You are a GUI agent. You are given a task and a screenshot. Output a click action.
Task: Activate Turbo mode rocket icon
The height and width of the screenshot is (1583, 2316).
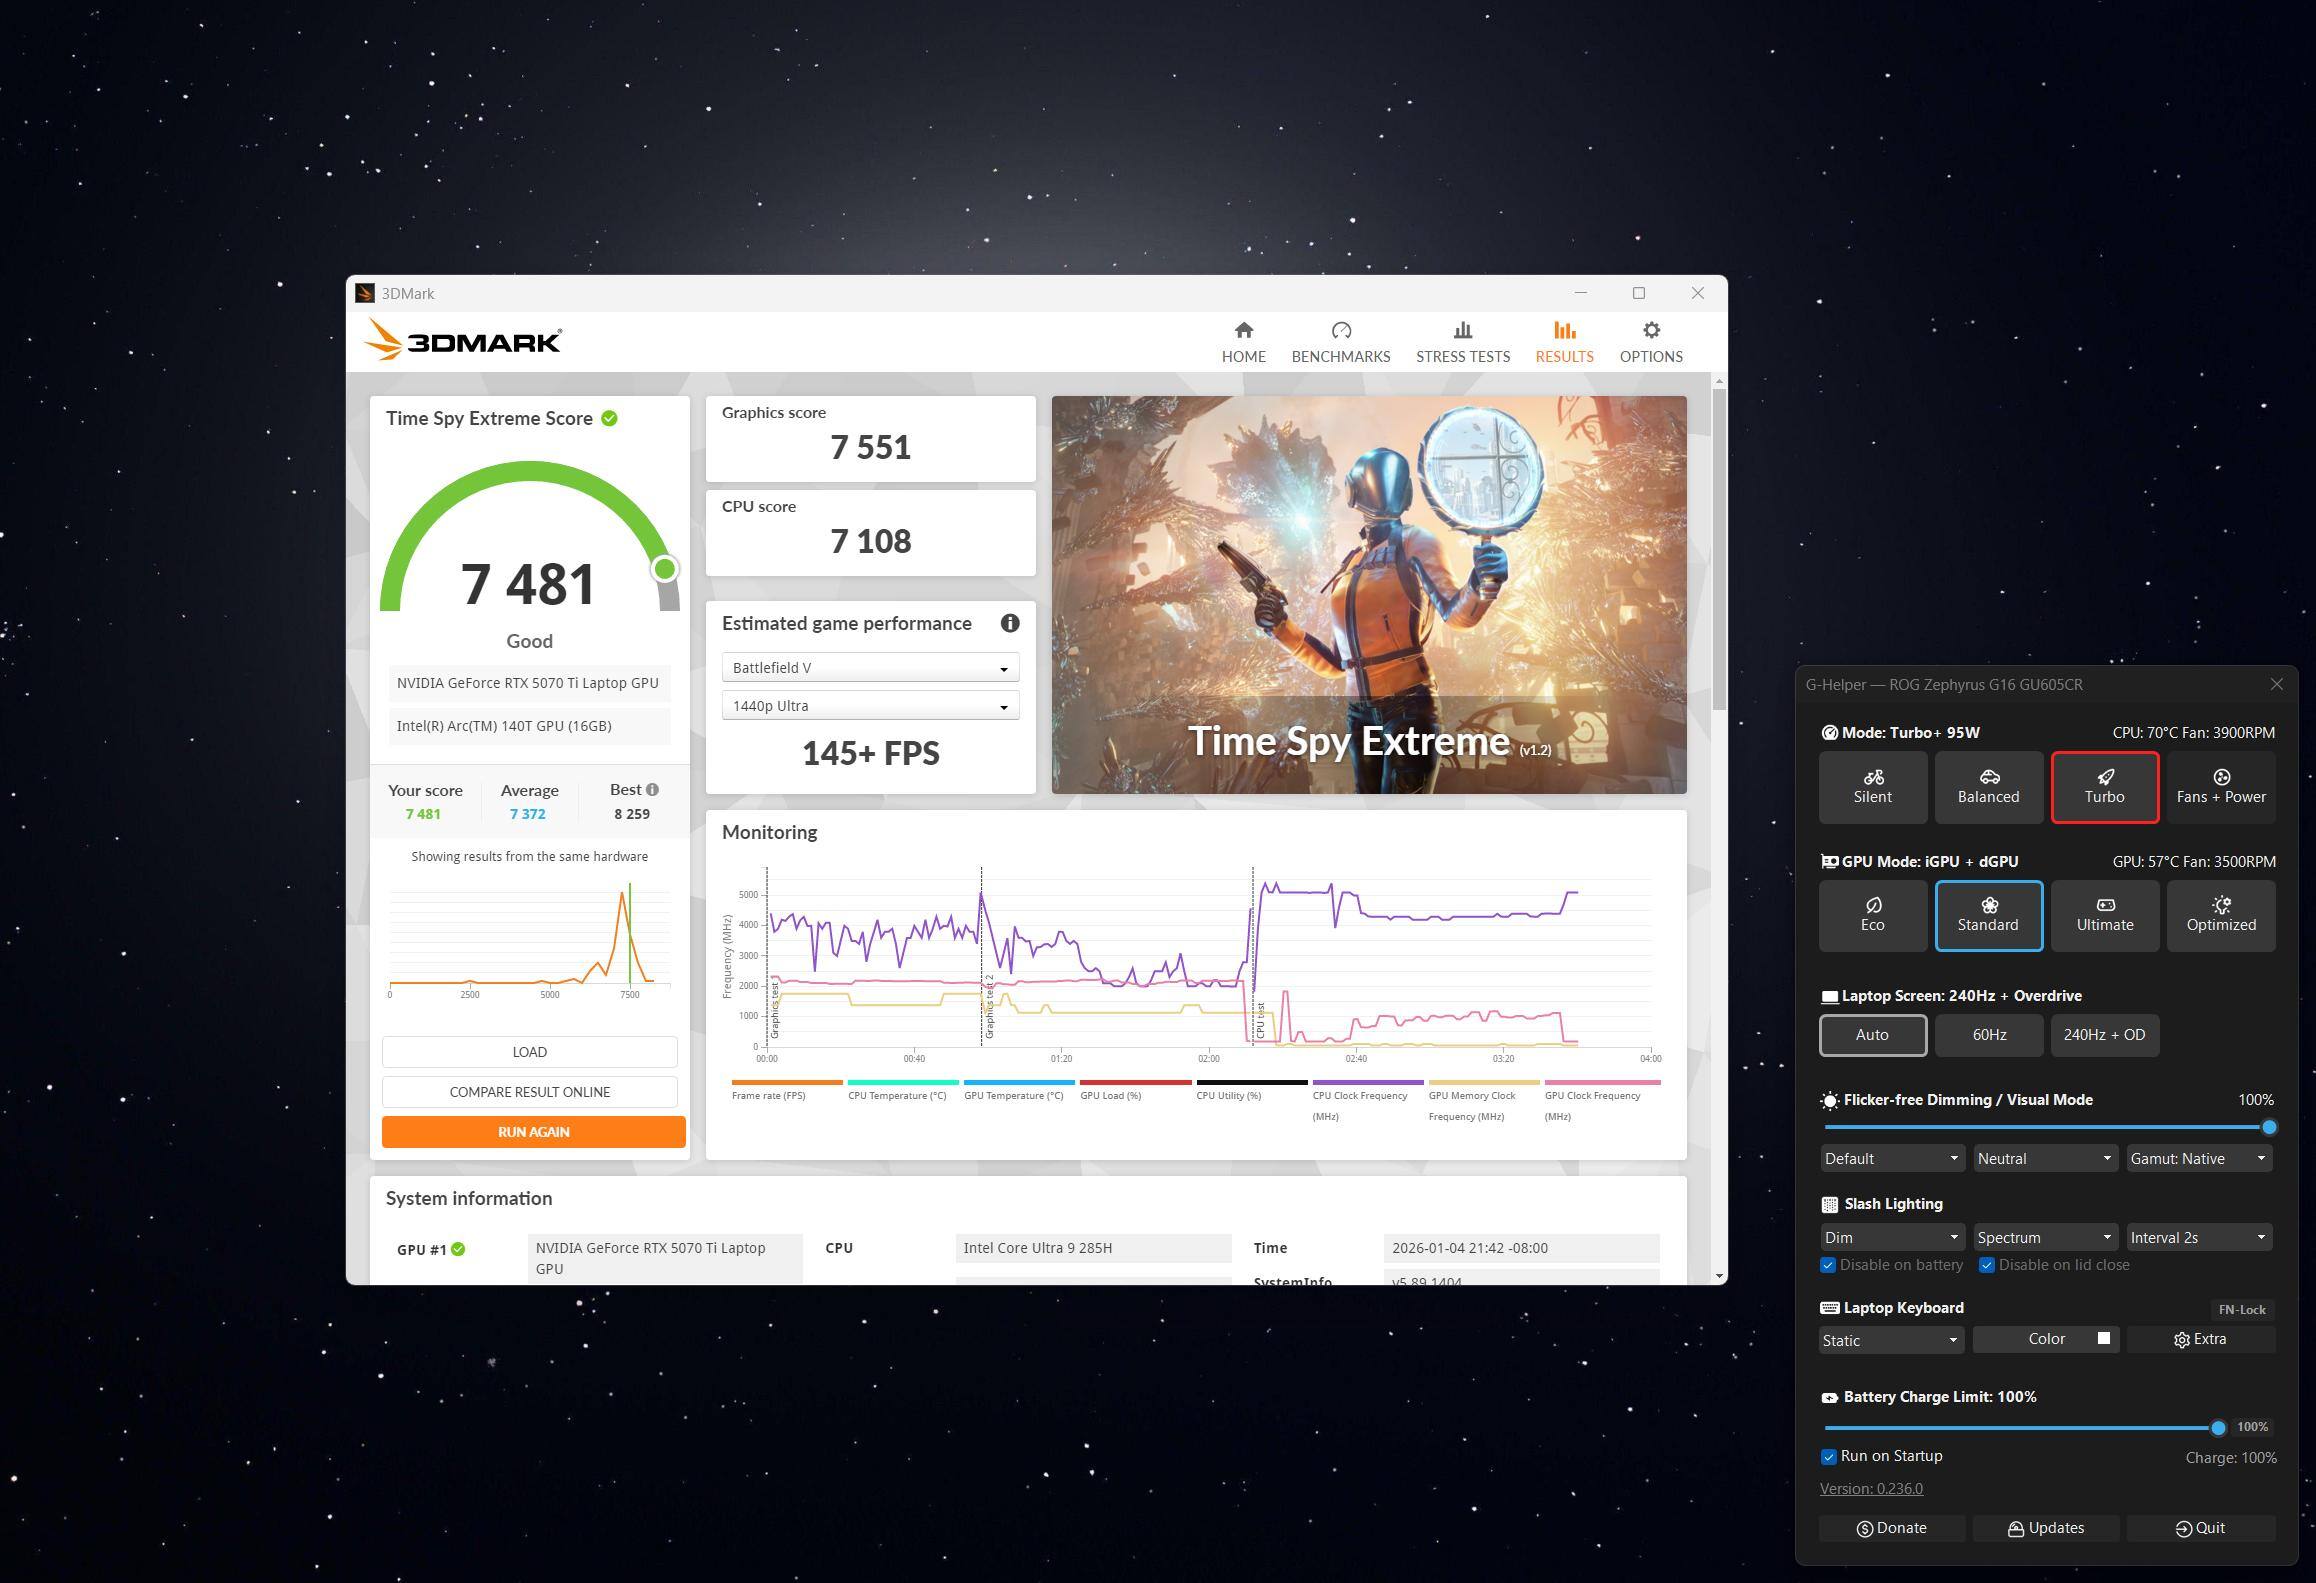[x=2104, y=777]
